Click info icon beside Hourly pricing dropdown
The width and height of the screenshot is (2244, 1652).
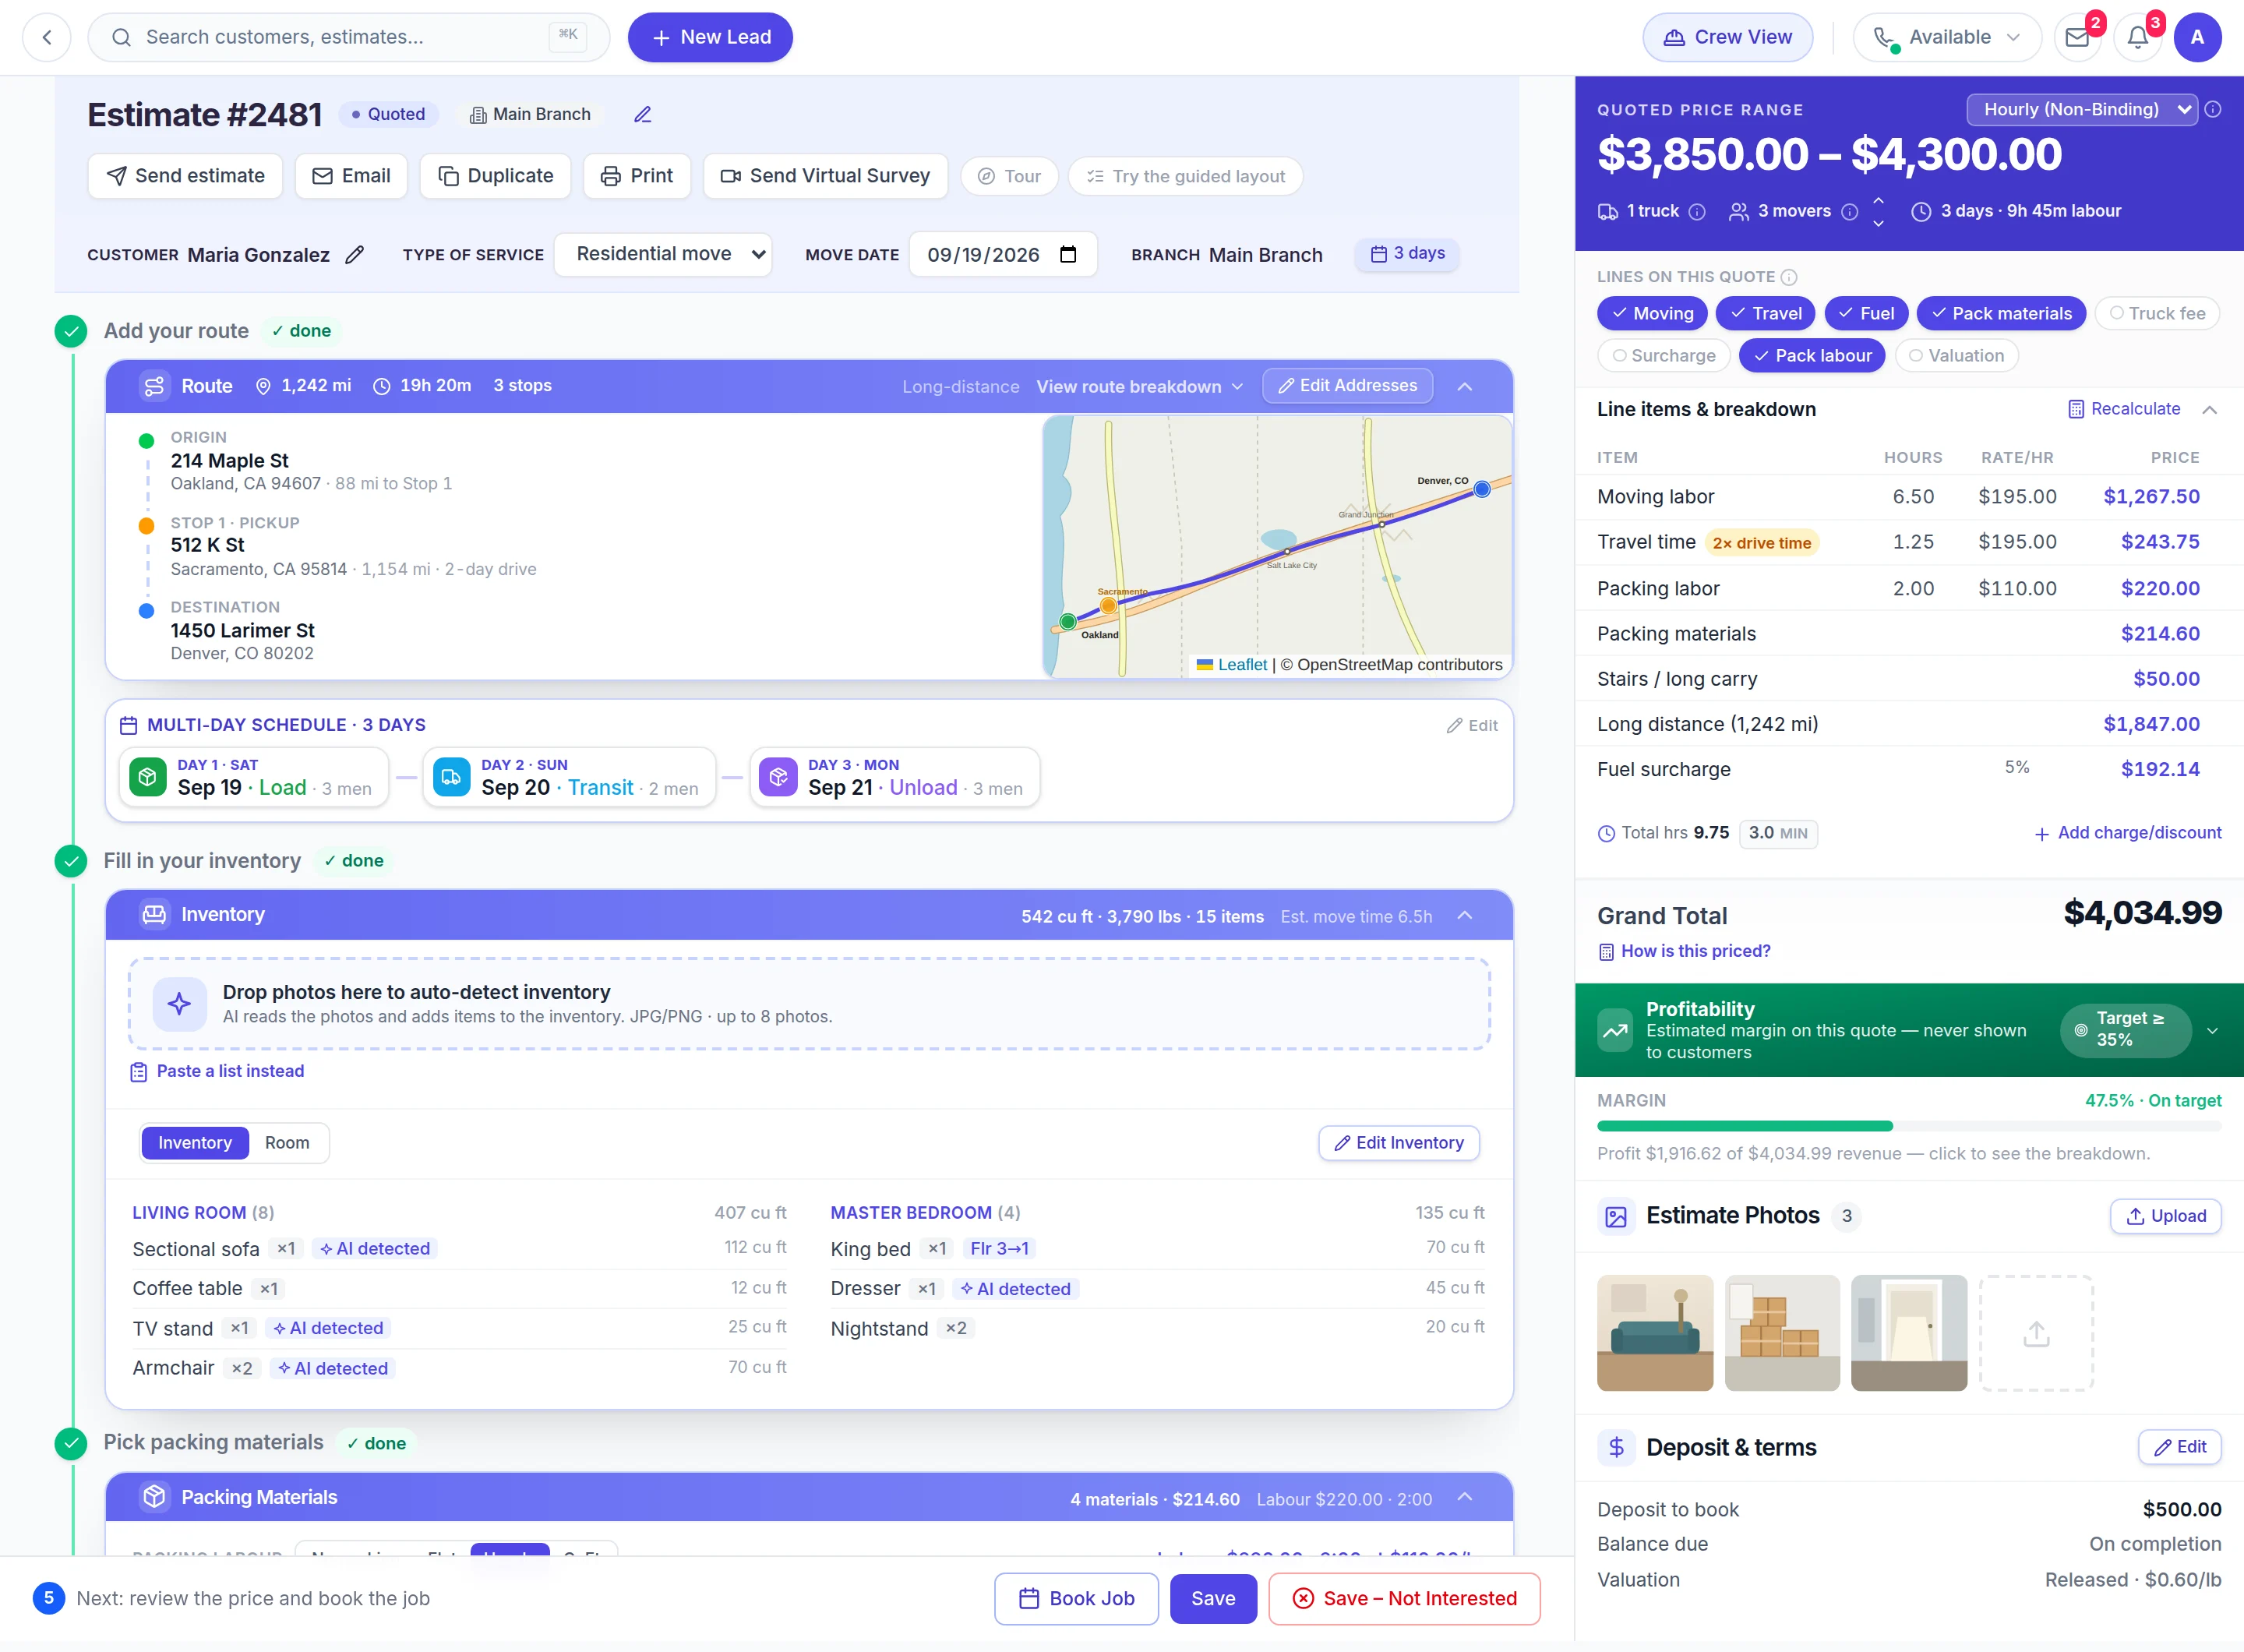tap(2213, 109)
